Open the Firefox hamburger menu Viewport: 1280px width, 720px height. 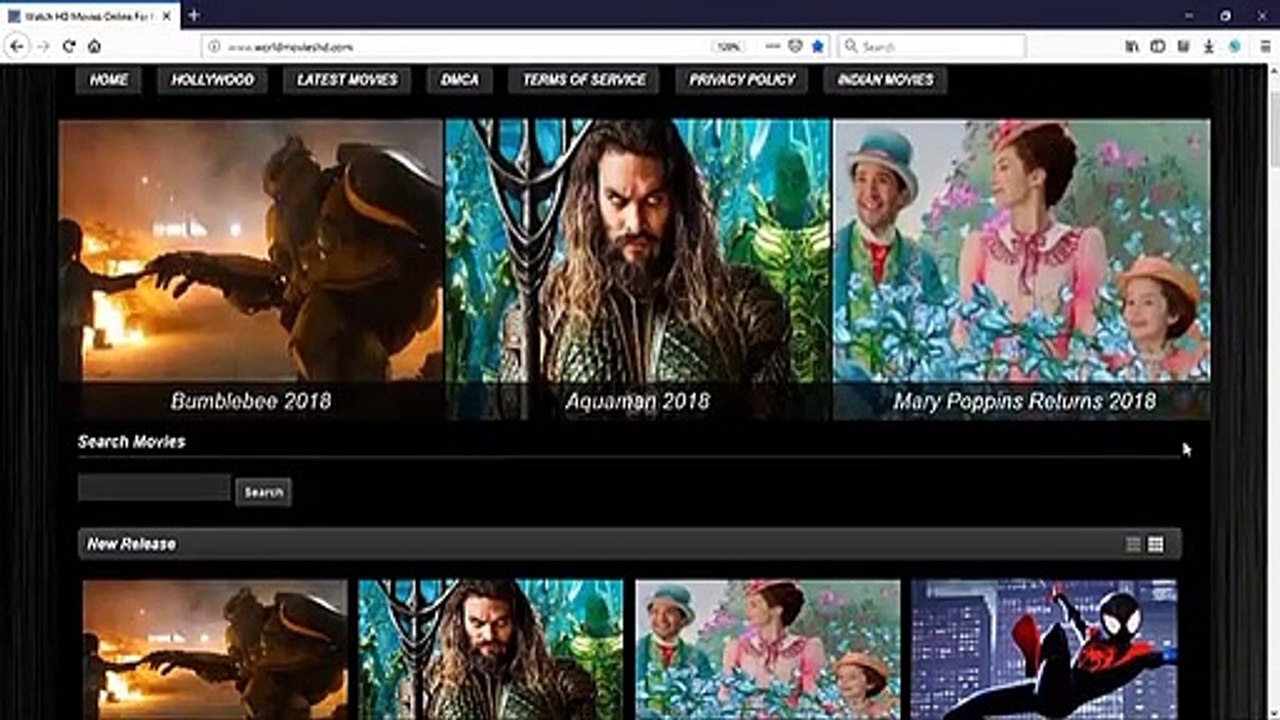(1263, 46)
